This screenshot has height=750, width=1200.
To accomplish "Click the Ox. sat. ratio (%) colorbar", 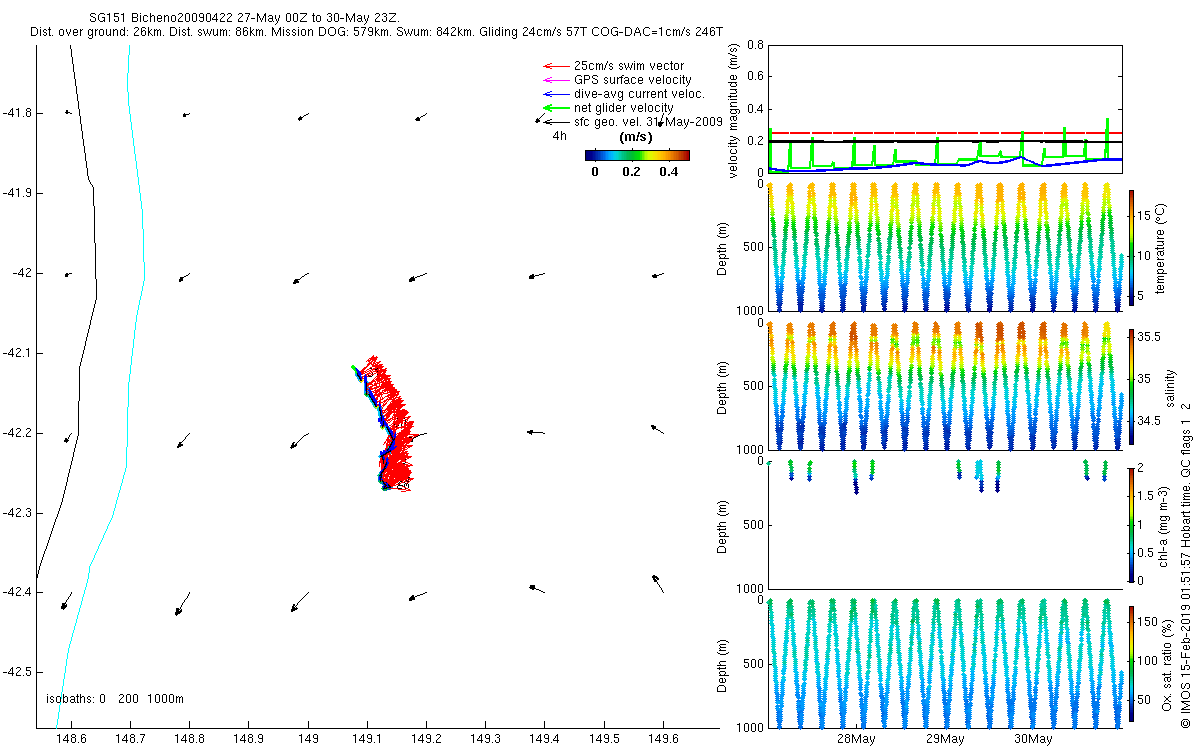I will (1132, 664).
